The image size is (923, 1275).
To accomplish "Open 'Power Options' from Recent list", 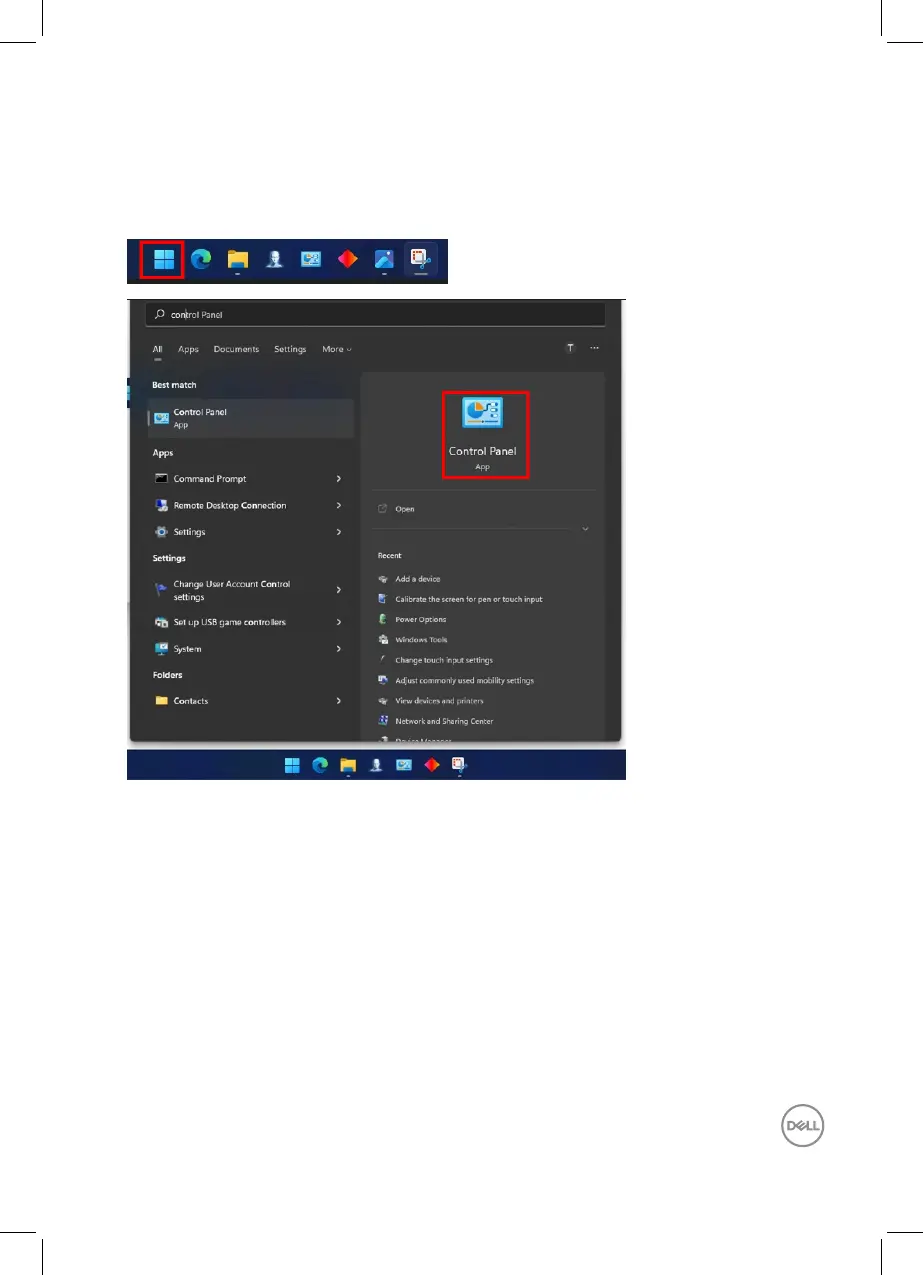I will coord(421,619).
